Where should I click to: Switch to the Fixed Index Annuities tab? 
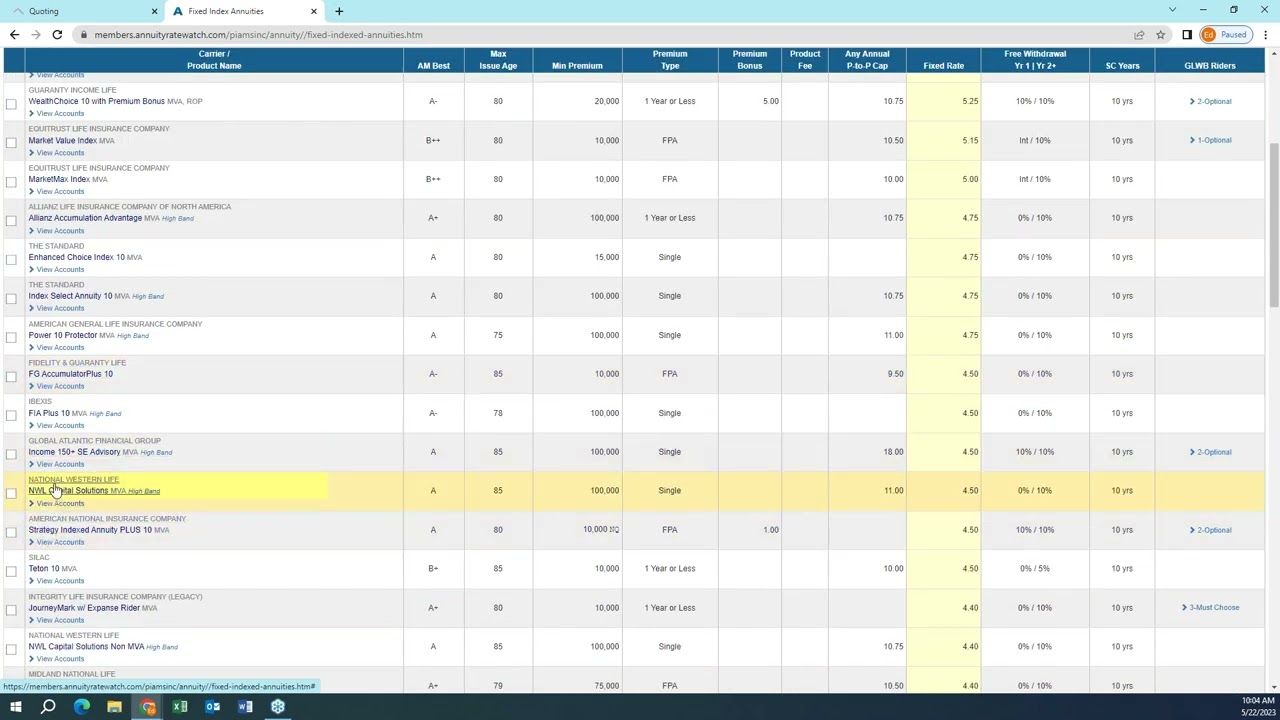[x=244, y=11]
